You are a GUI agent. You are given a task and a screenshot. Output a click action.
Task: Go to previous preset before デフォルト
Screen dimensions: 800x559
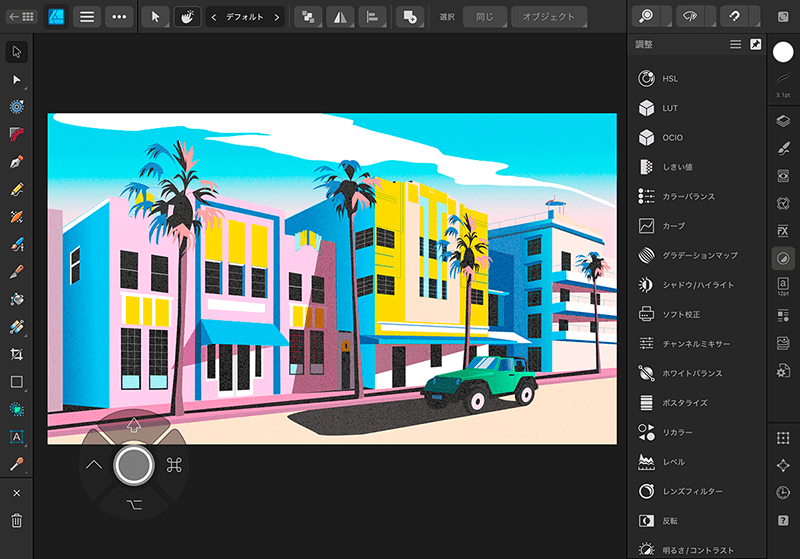tap(213, 17)
